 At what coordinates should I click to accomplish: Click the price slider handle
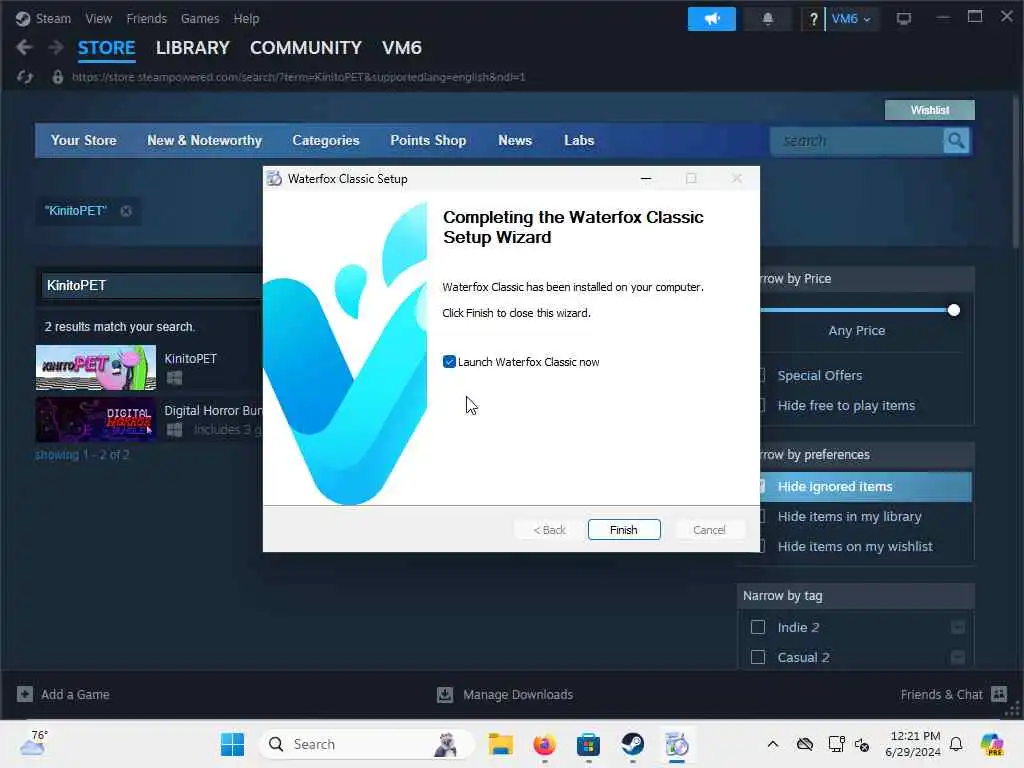coord(953,310)
